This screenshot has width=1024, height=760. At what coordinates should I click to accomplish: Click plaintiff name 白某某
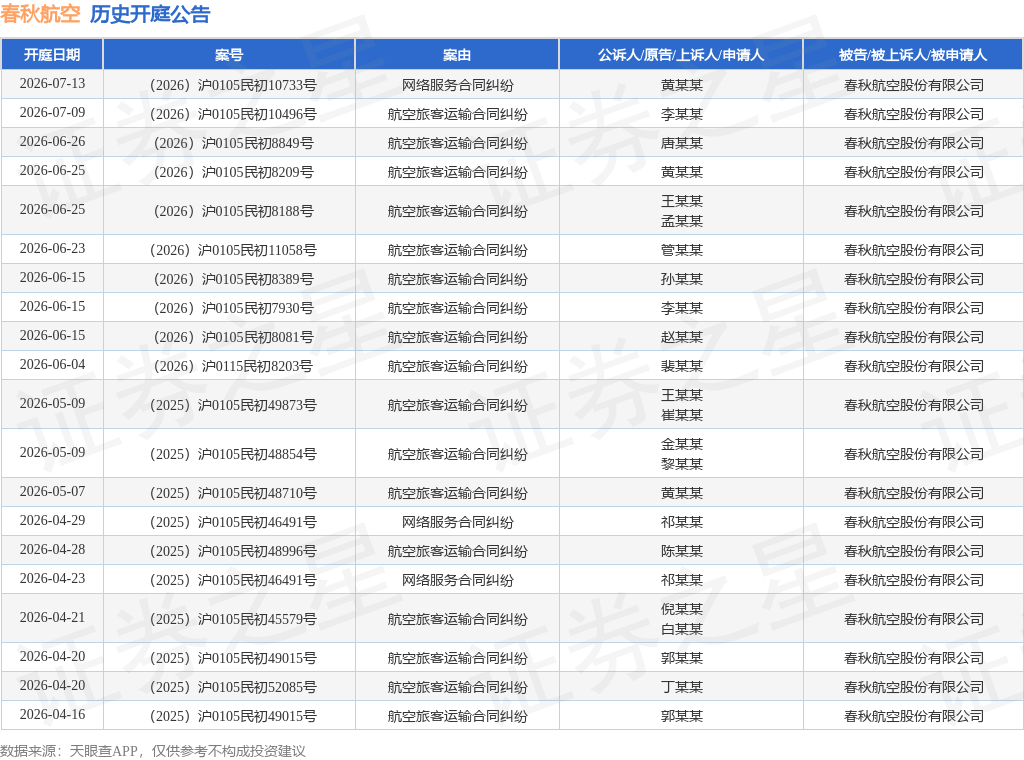[681, 629]
